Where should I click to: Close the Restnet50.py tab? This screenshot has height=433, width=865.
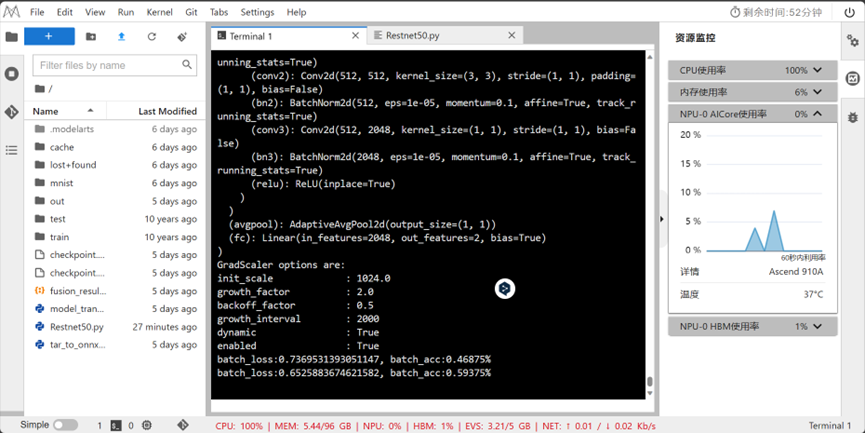(x=511, y=35)
